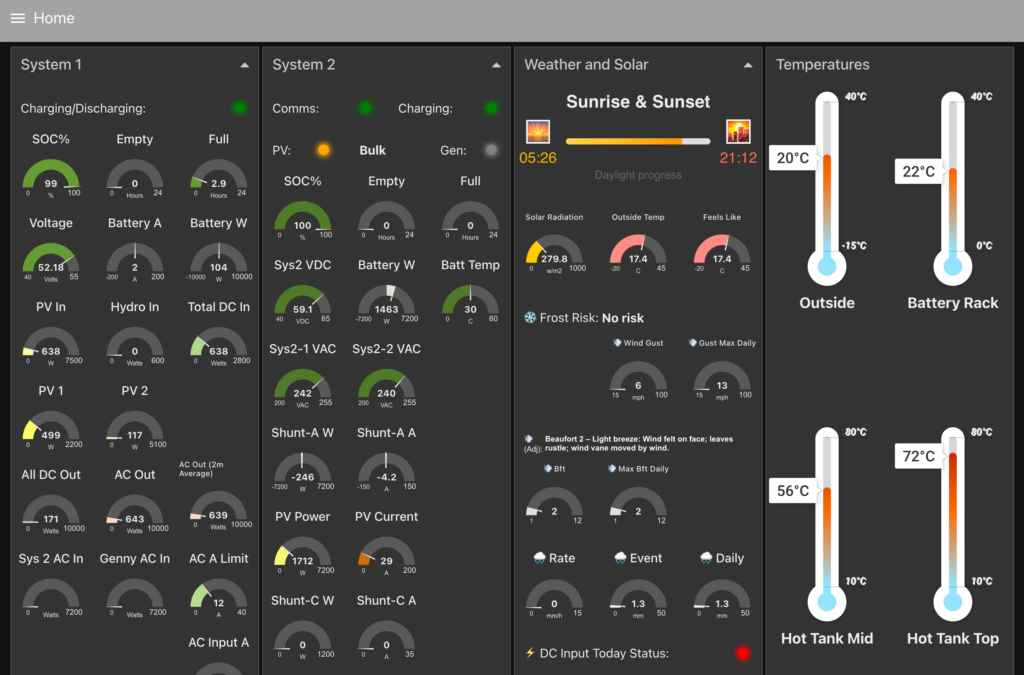Click the sunset image icon

[x=738, y=131]
